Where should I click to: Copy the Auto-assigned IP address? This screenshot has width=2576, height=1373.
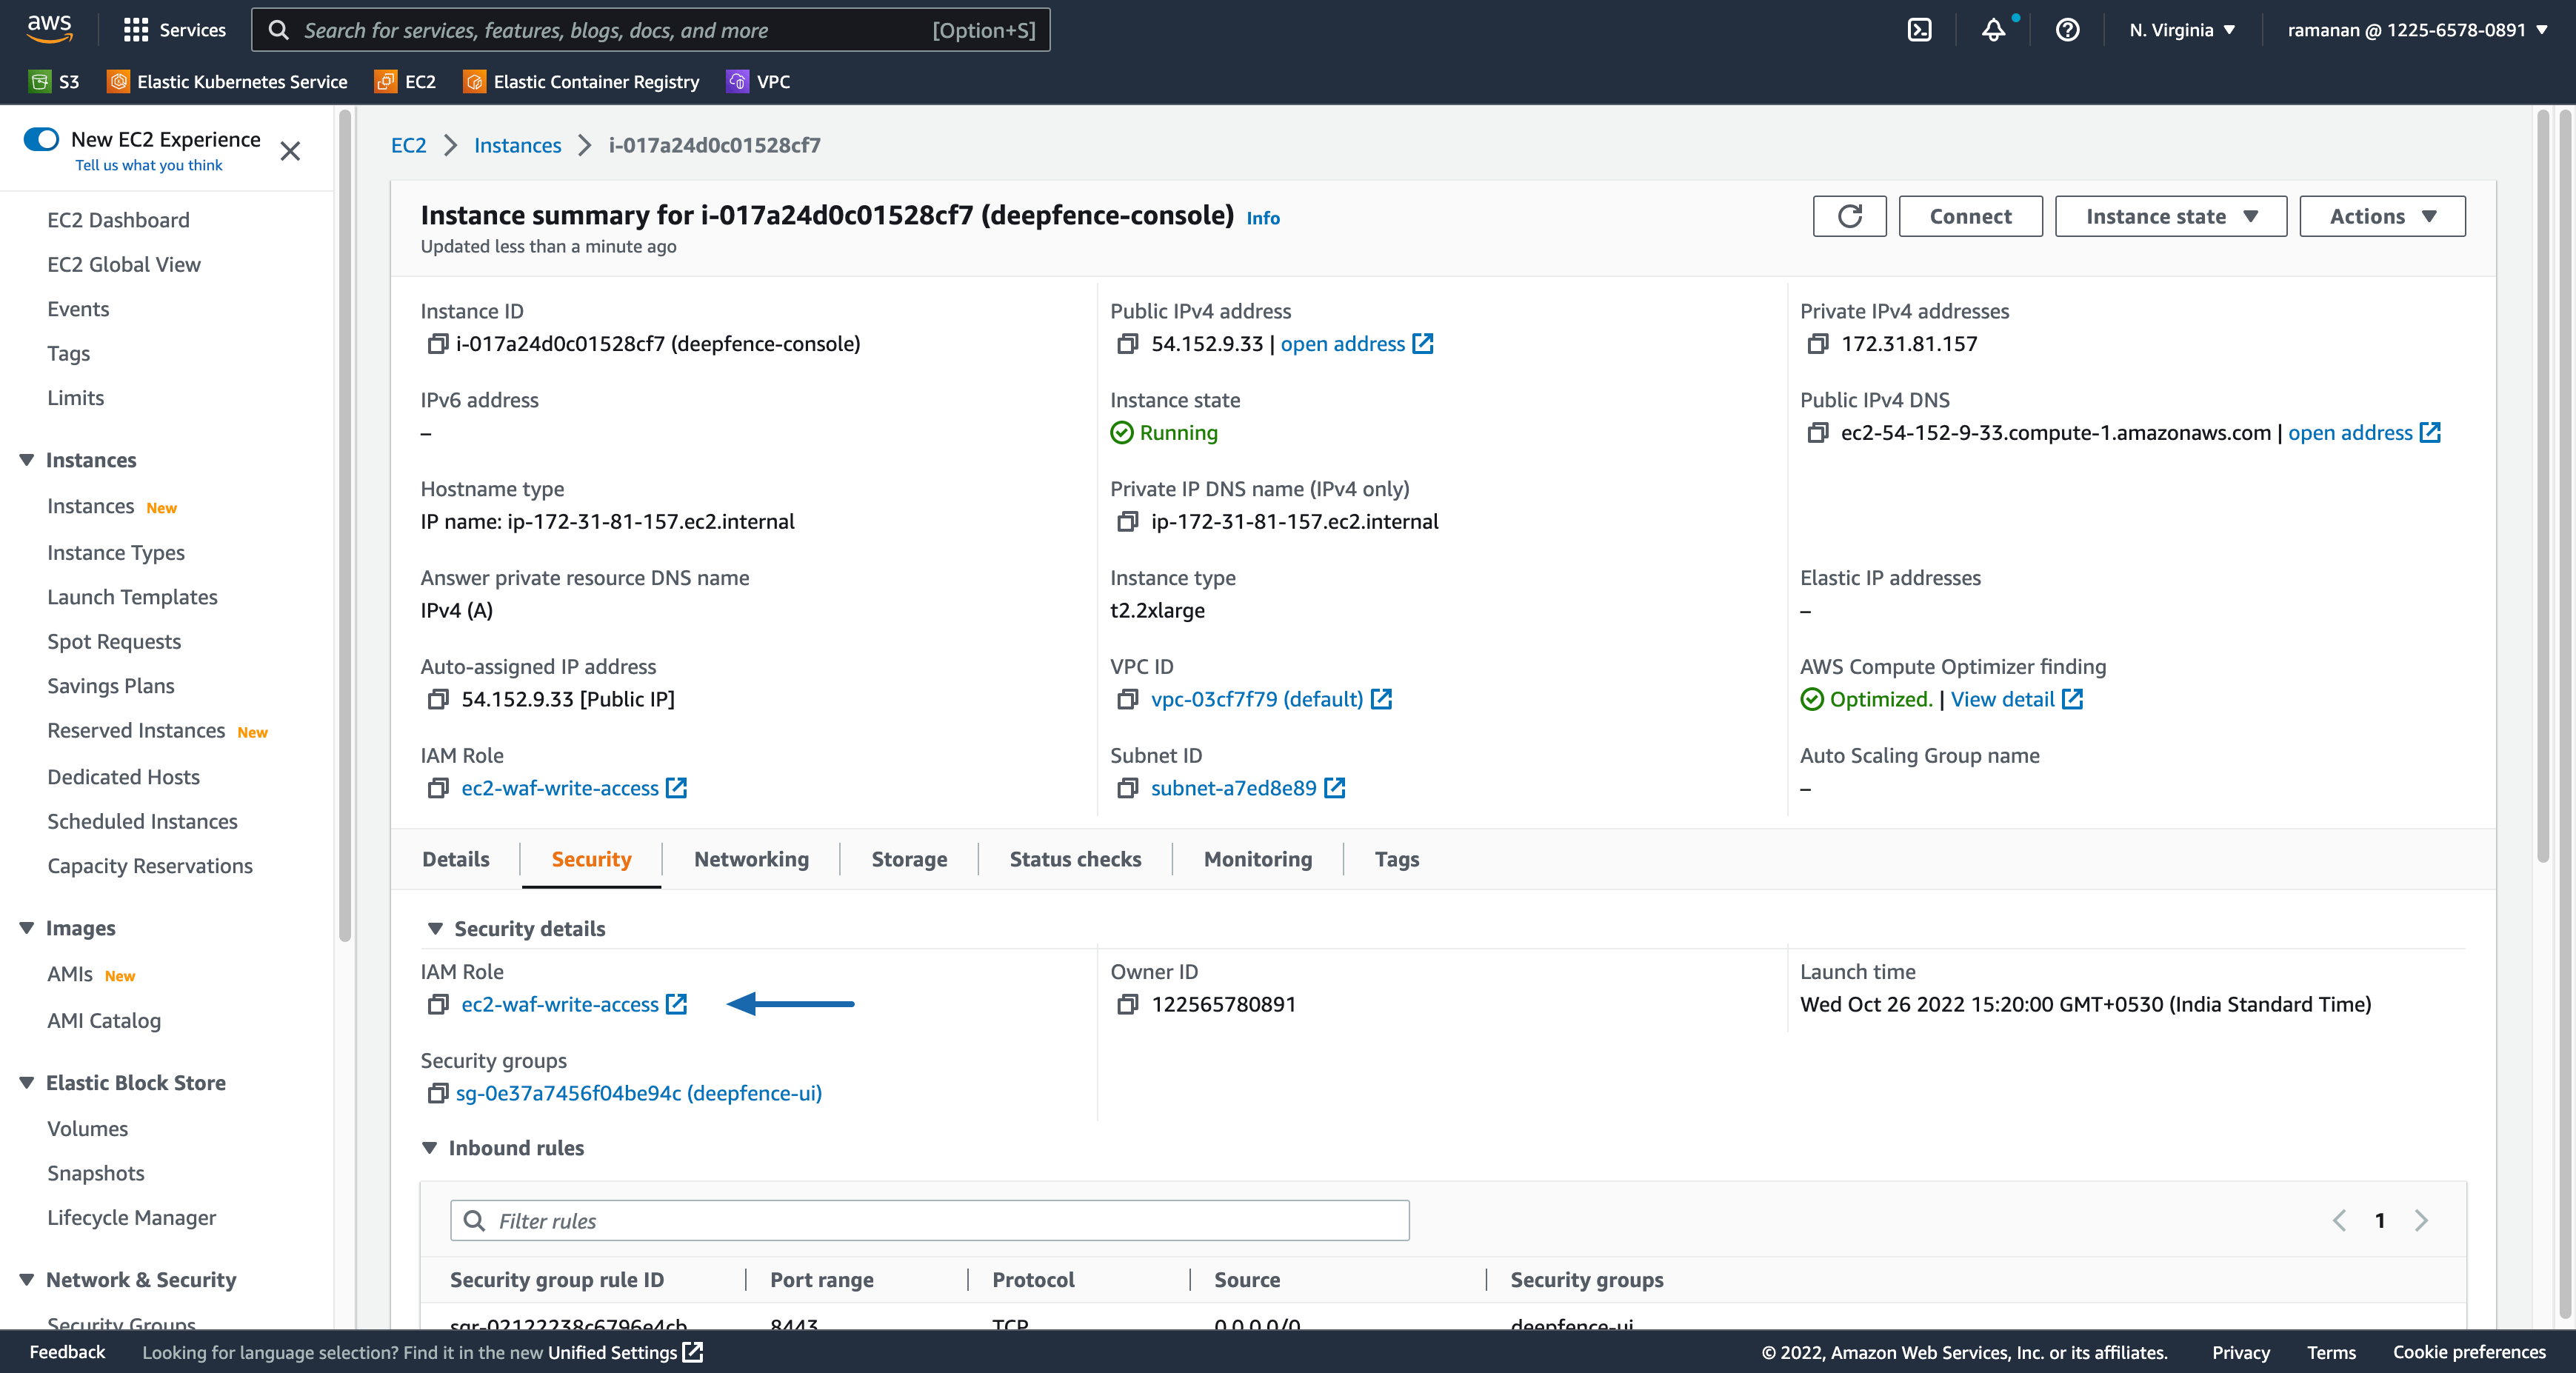[437, 699]
